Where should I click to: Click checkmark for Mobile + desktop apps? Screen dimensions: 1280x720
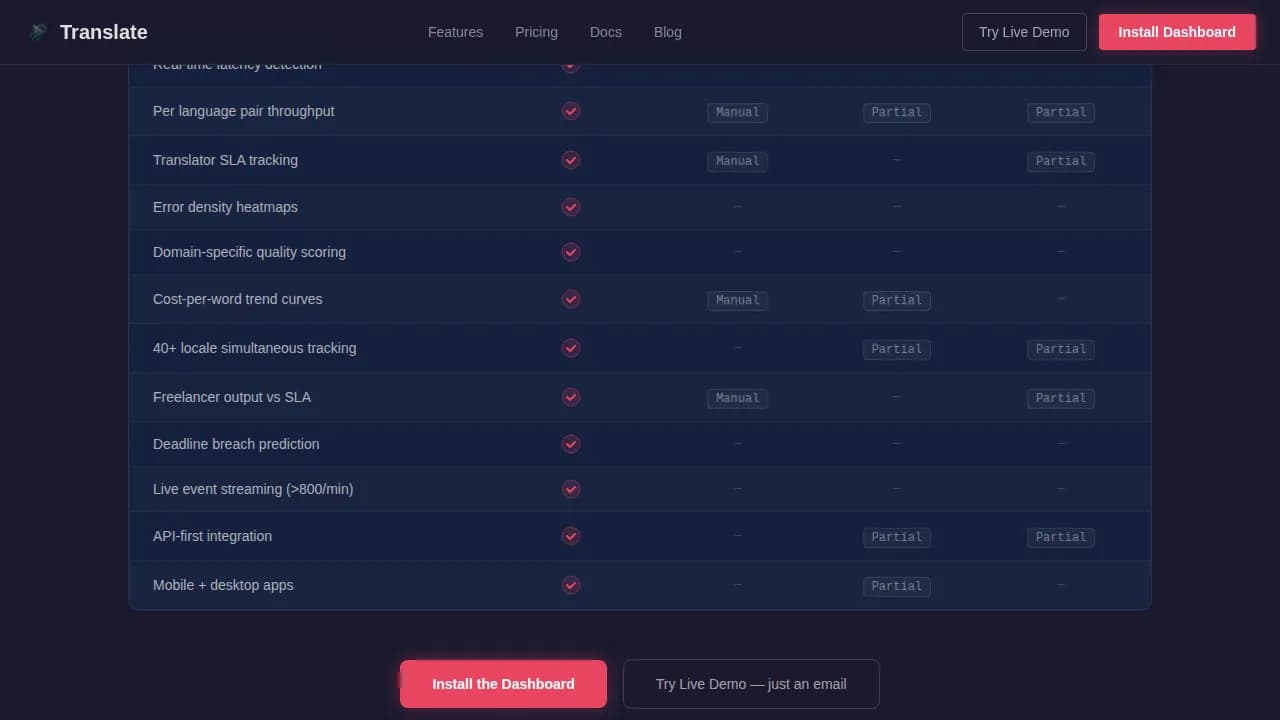(571, 585)
